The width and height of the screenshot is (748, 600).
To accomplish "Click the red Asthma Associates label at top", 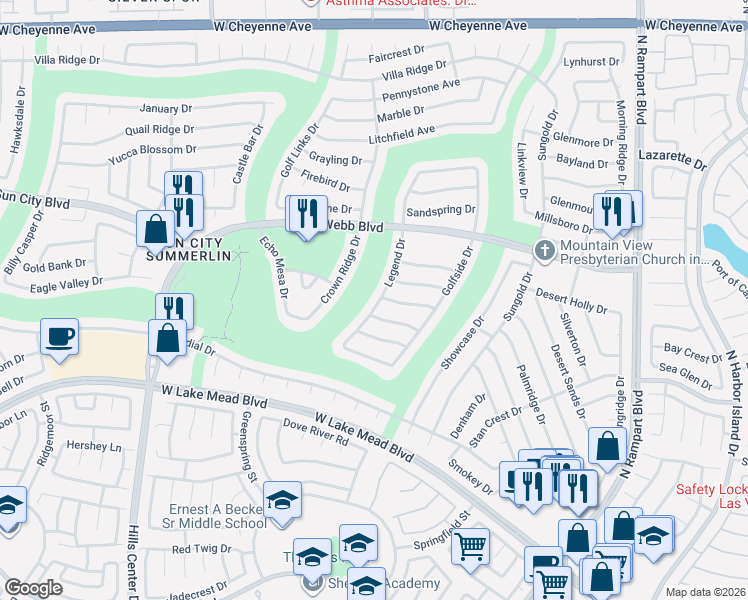I will coord(401,3).
